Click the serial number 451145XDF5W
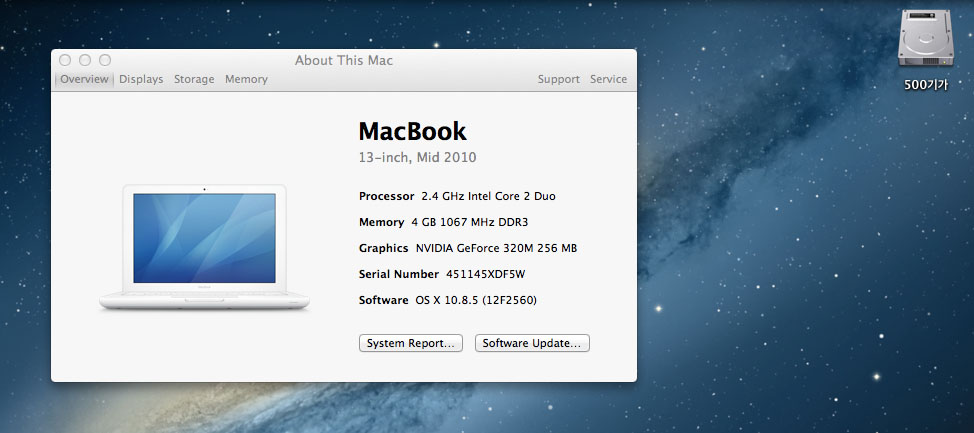 coord(486,274)
